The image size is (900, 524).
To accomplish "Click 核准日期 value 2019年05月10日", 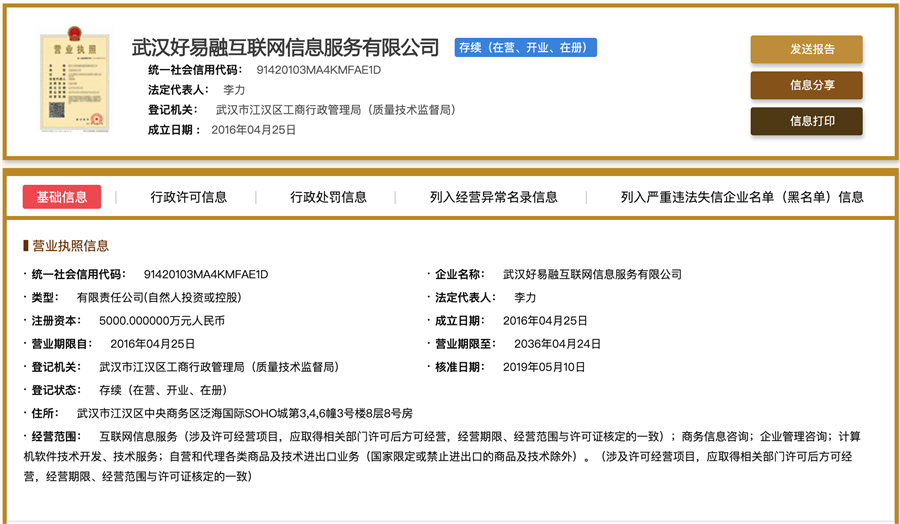I will [544, 367].
